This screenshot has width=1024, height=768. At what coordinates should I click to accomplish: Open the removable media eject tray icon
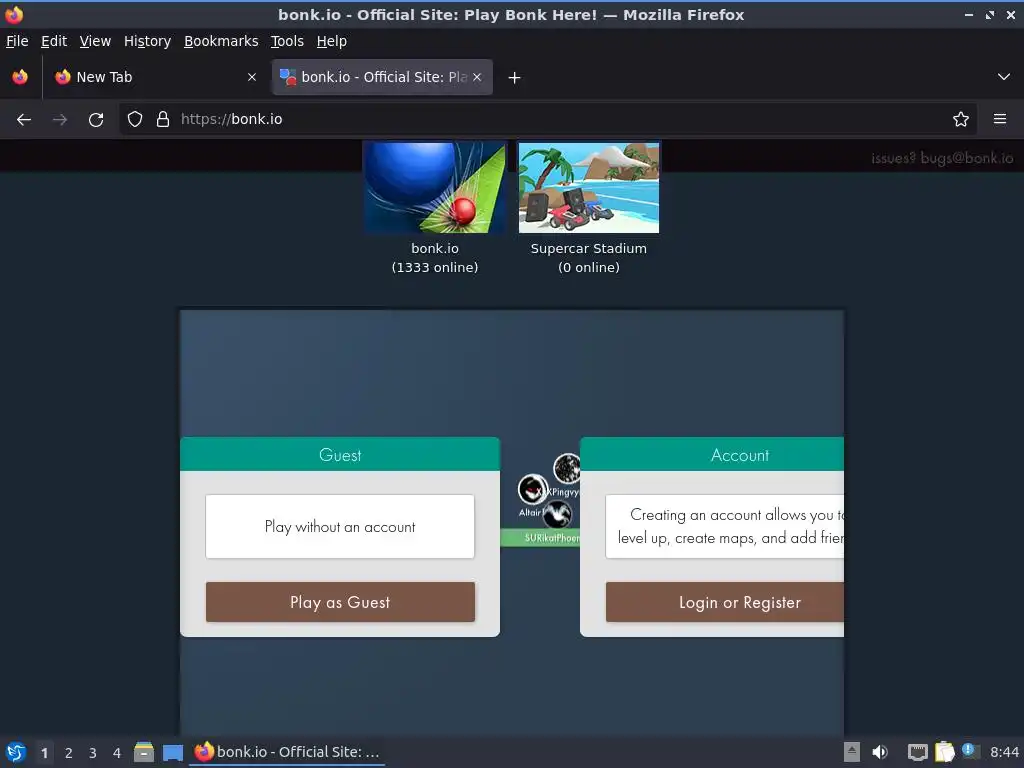click(852, 752)
